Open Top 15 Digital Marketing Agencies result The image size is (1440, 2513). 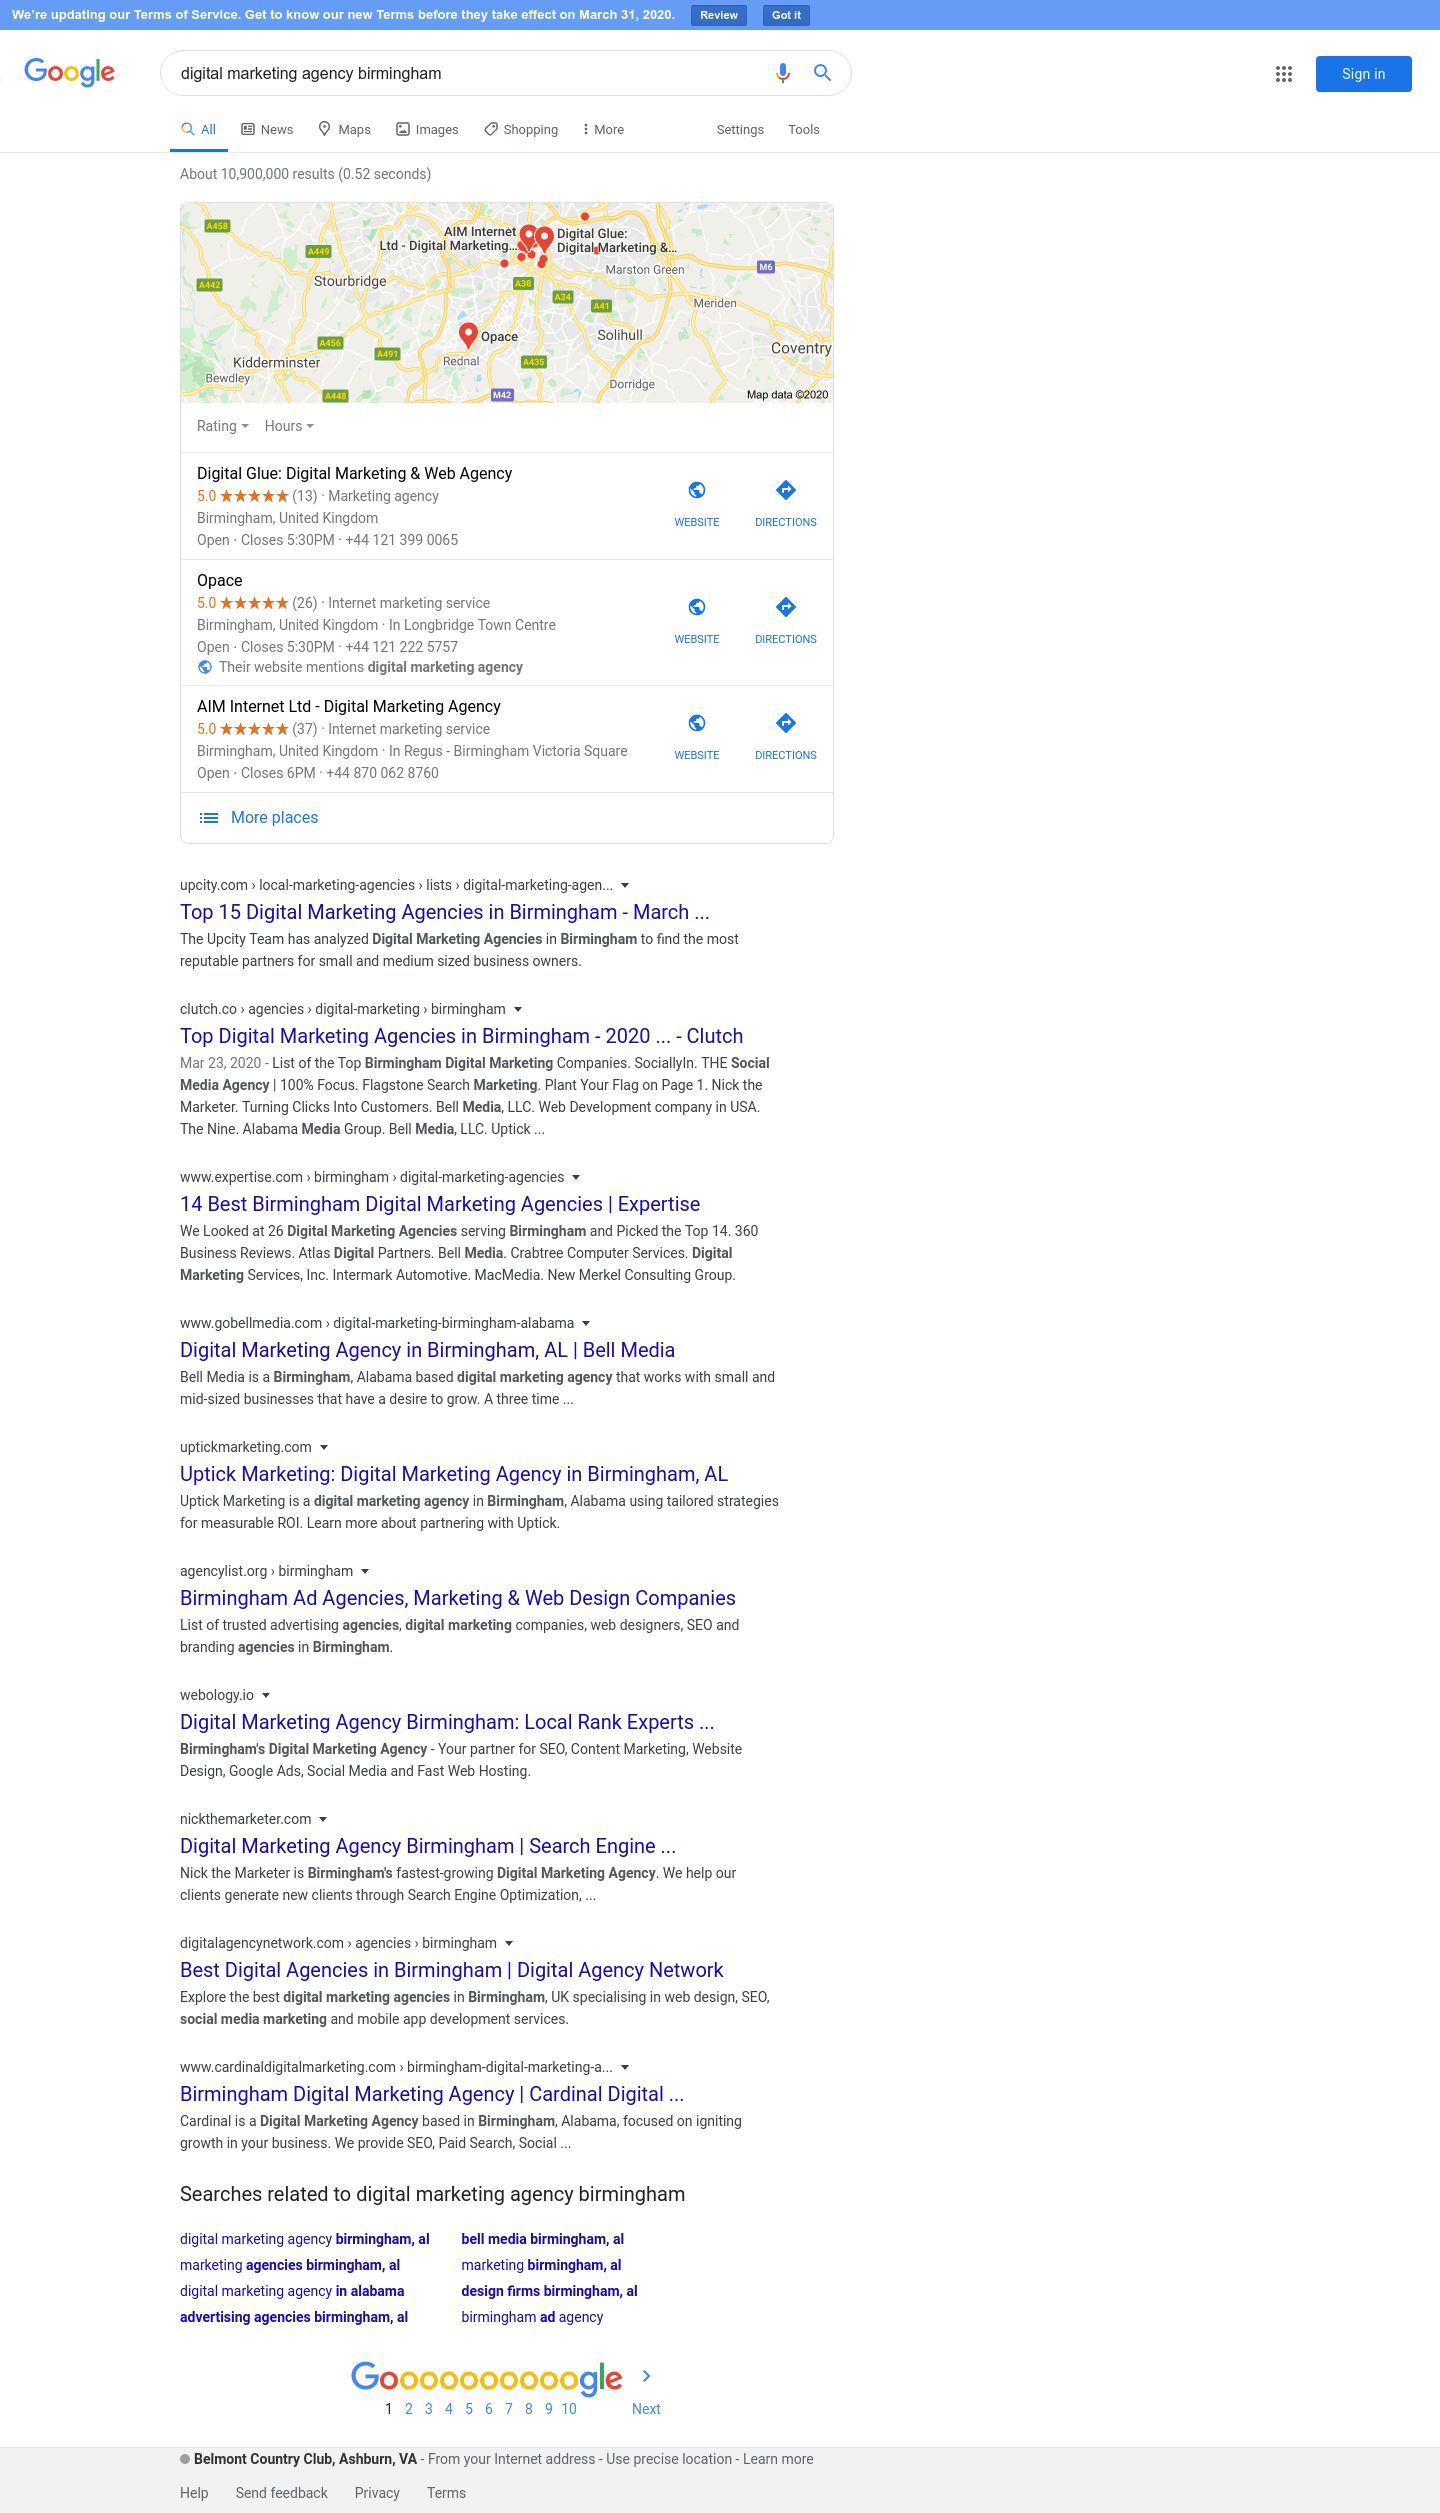(445, 912)
